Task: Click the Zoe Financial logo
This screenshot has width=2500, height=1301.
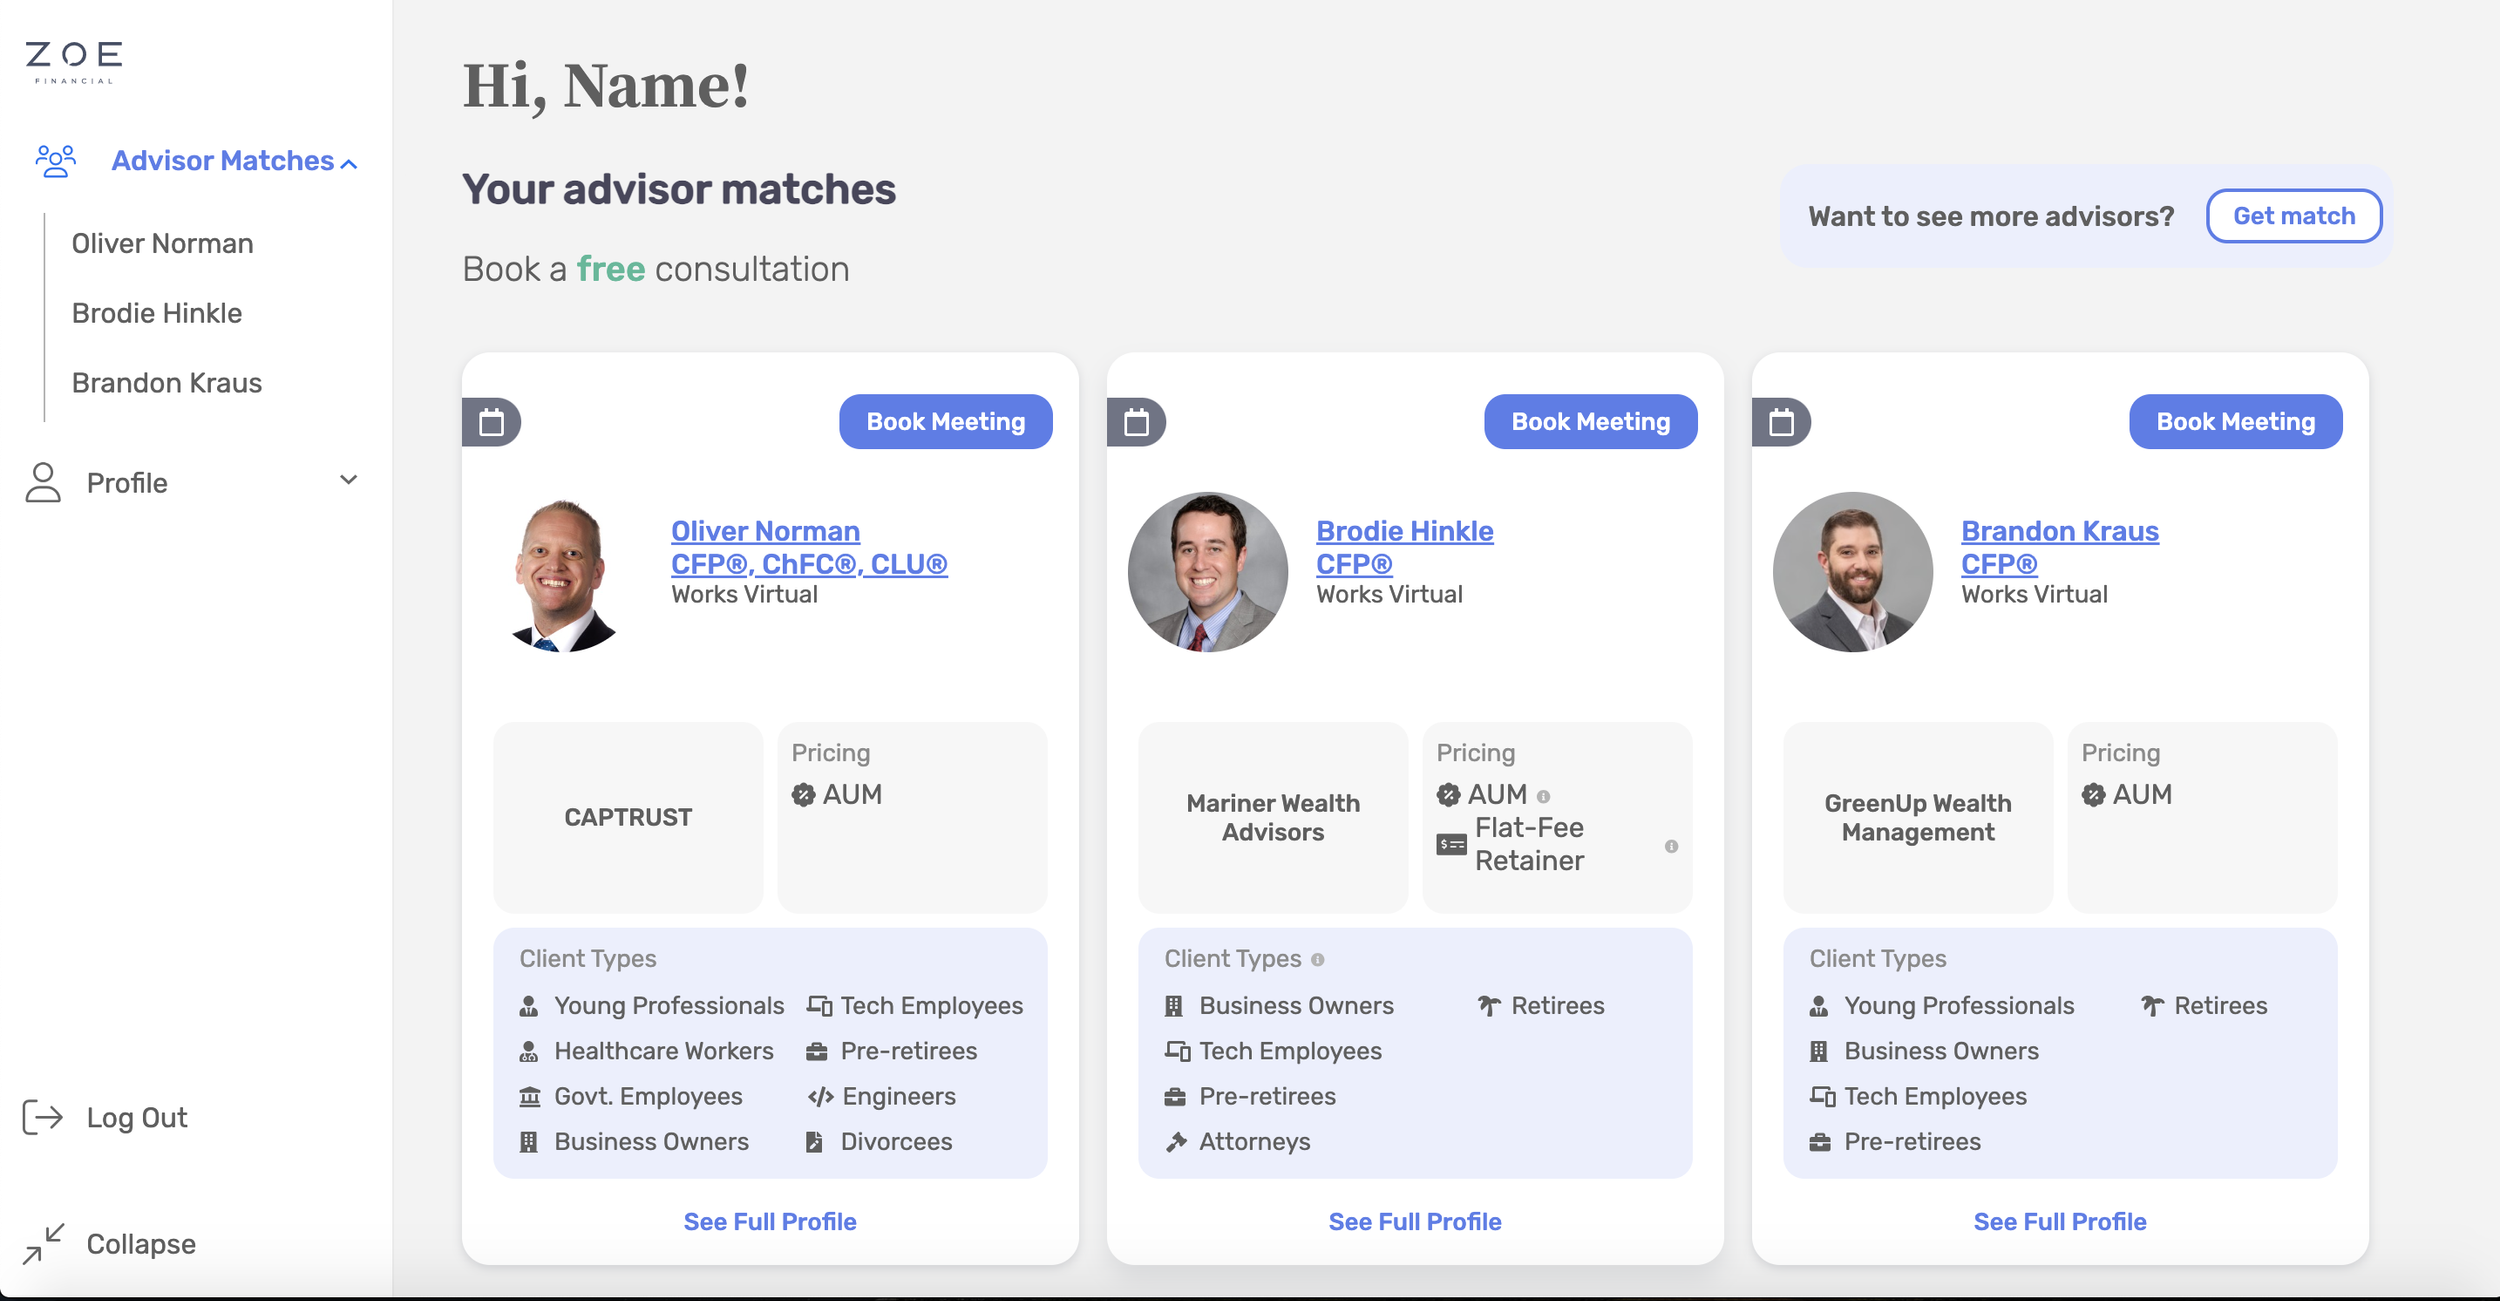Action: click(x=74, y=62)
